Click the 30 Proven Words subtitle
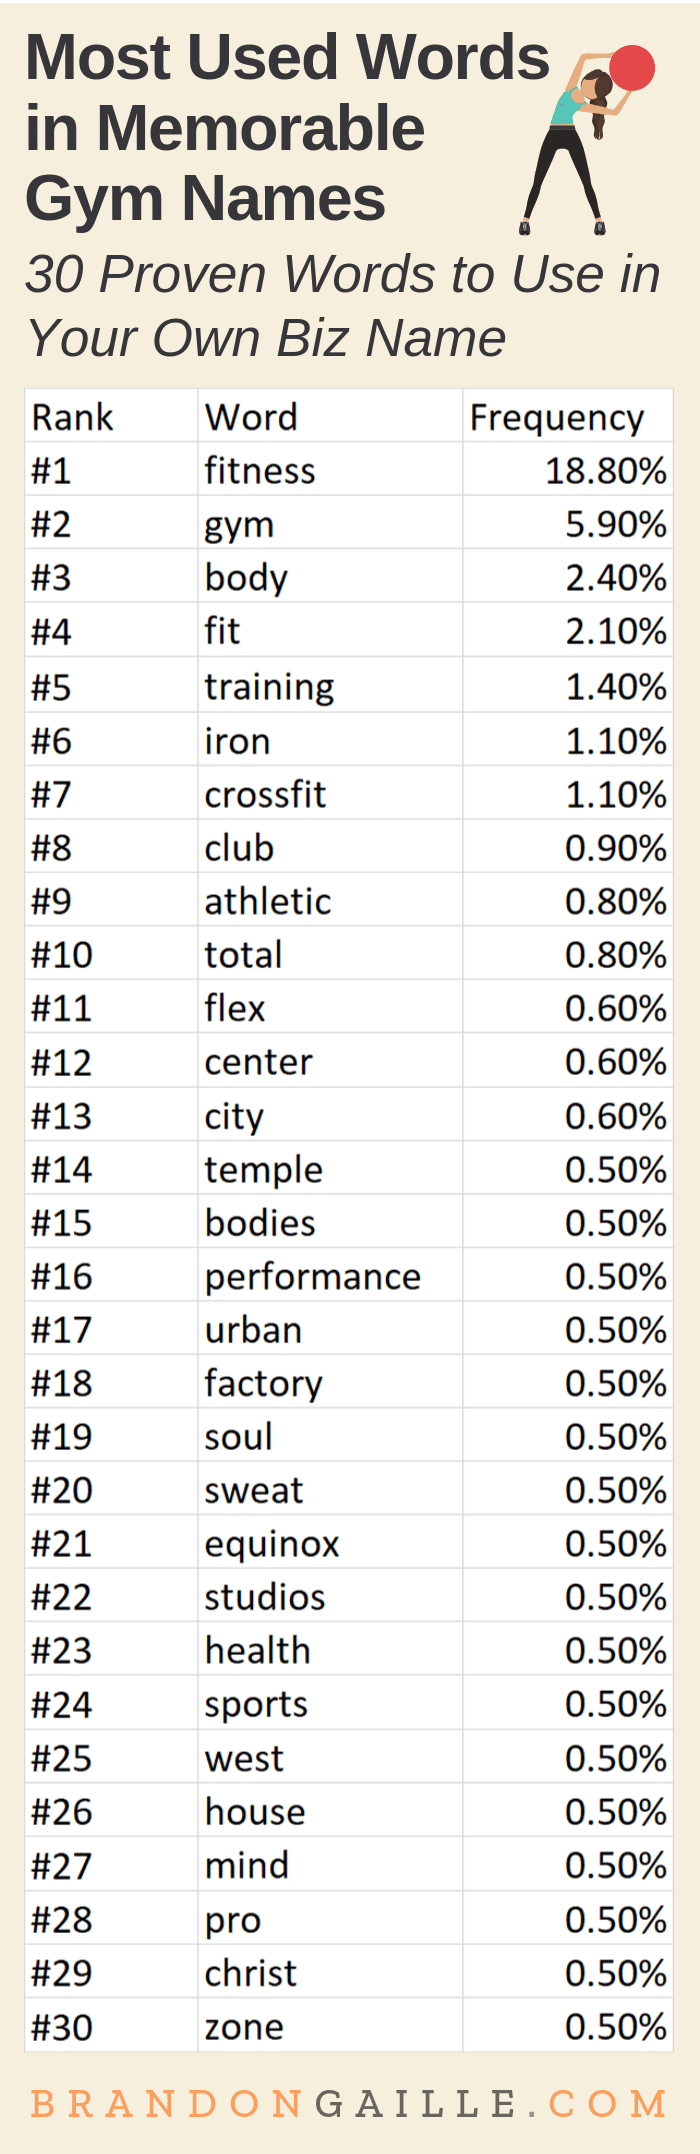Screen dimensions: 700x2154 click(343, 305)
